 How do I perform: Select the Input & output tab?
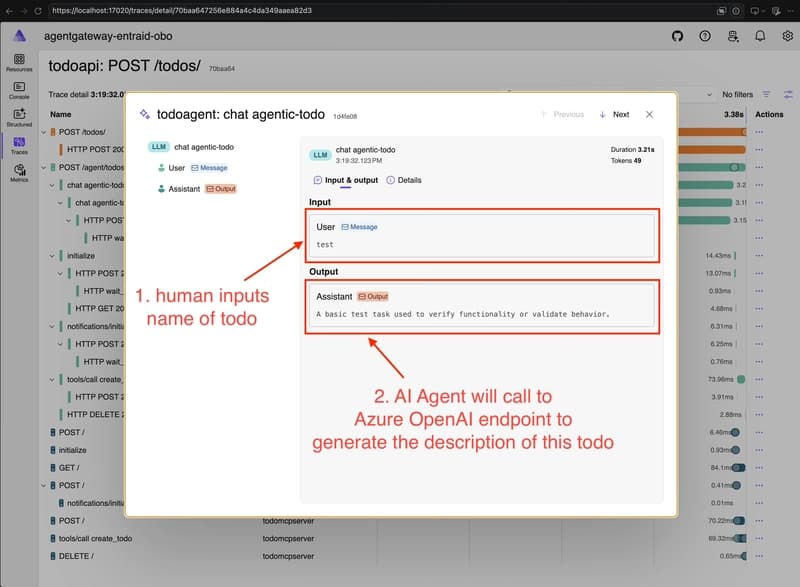(x=345, y=180)
